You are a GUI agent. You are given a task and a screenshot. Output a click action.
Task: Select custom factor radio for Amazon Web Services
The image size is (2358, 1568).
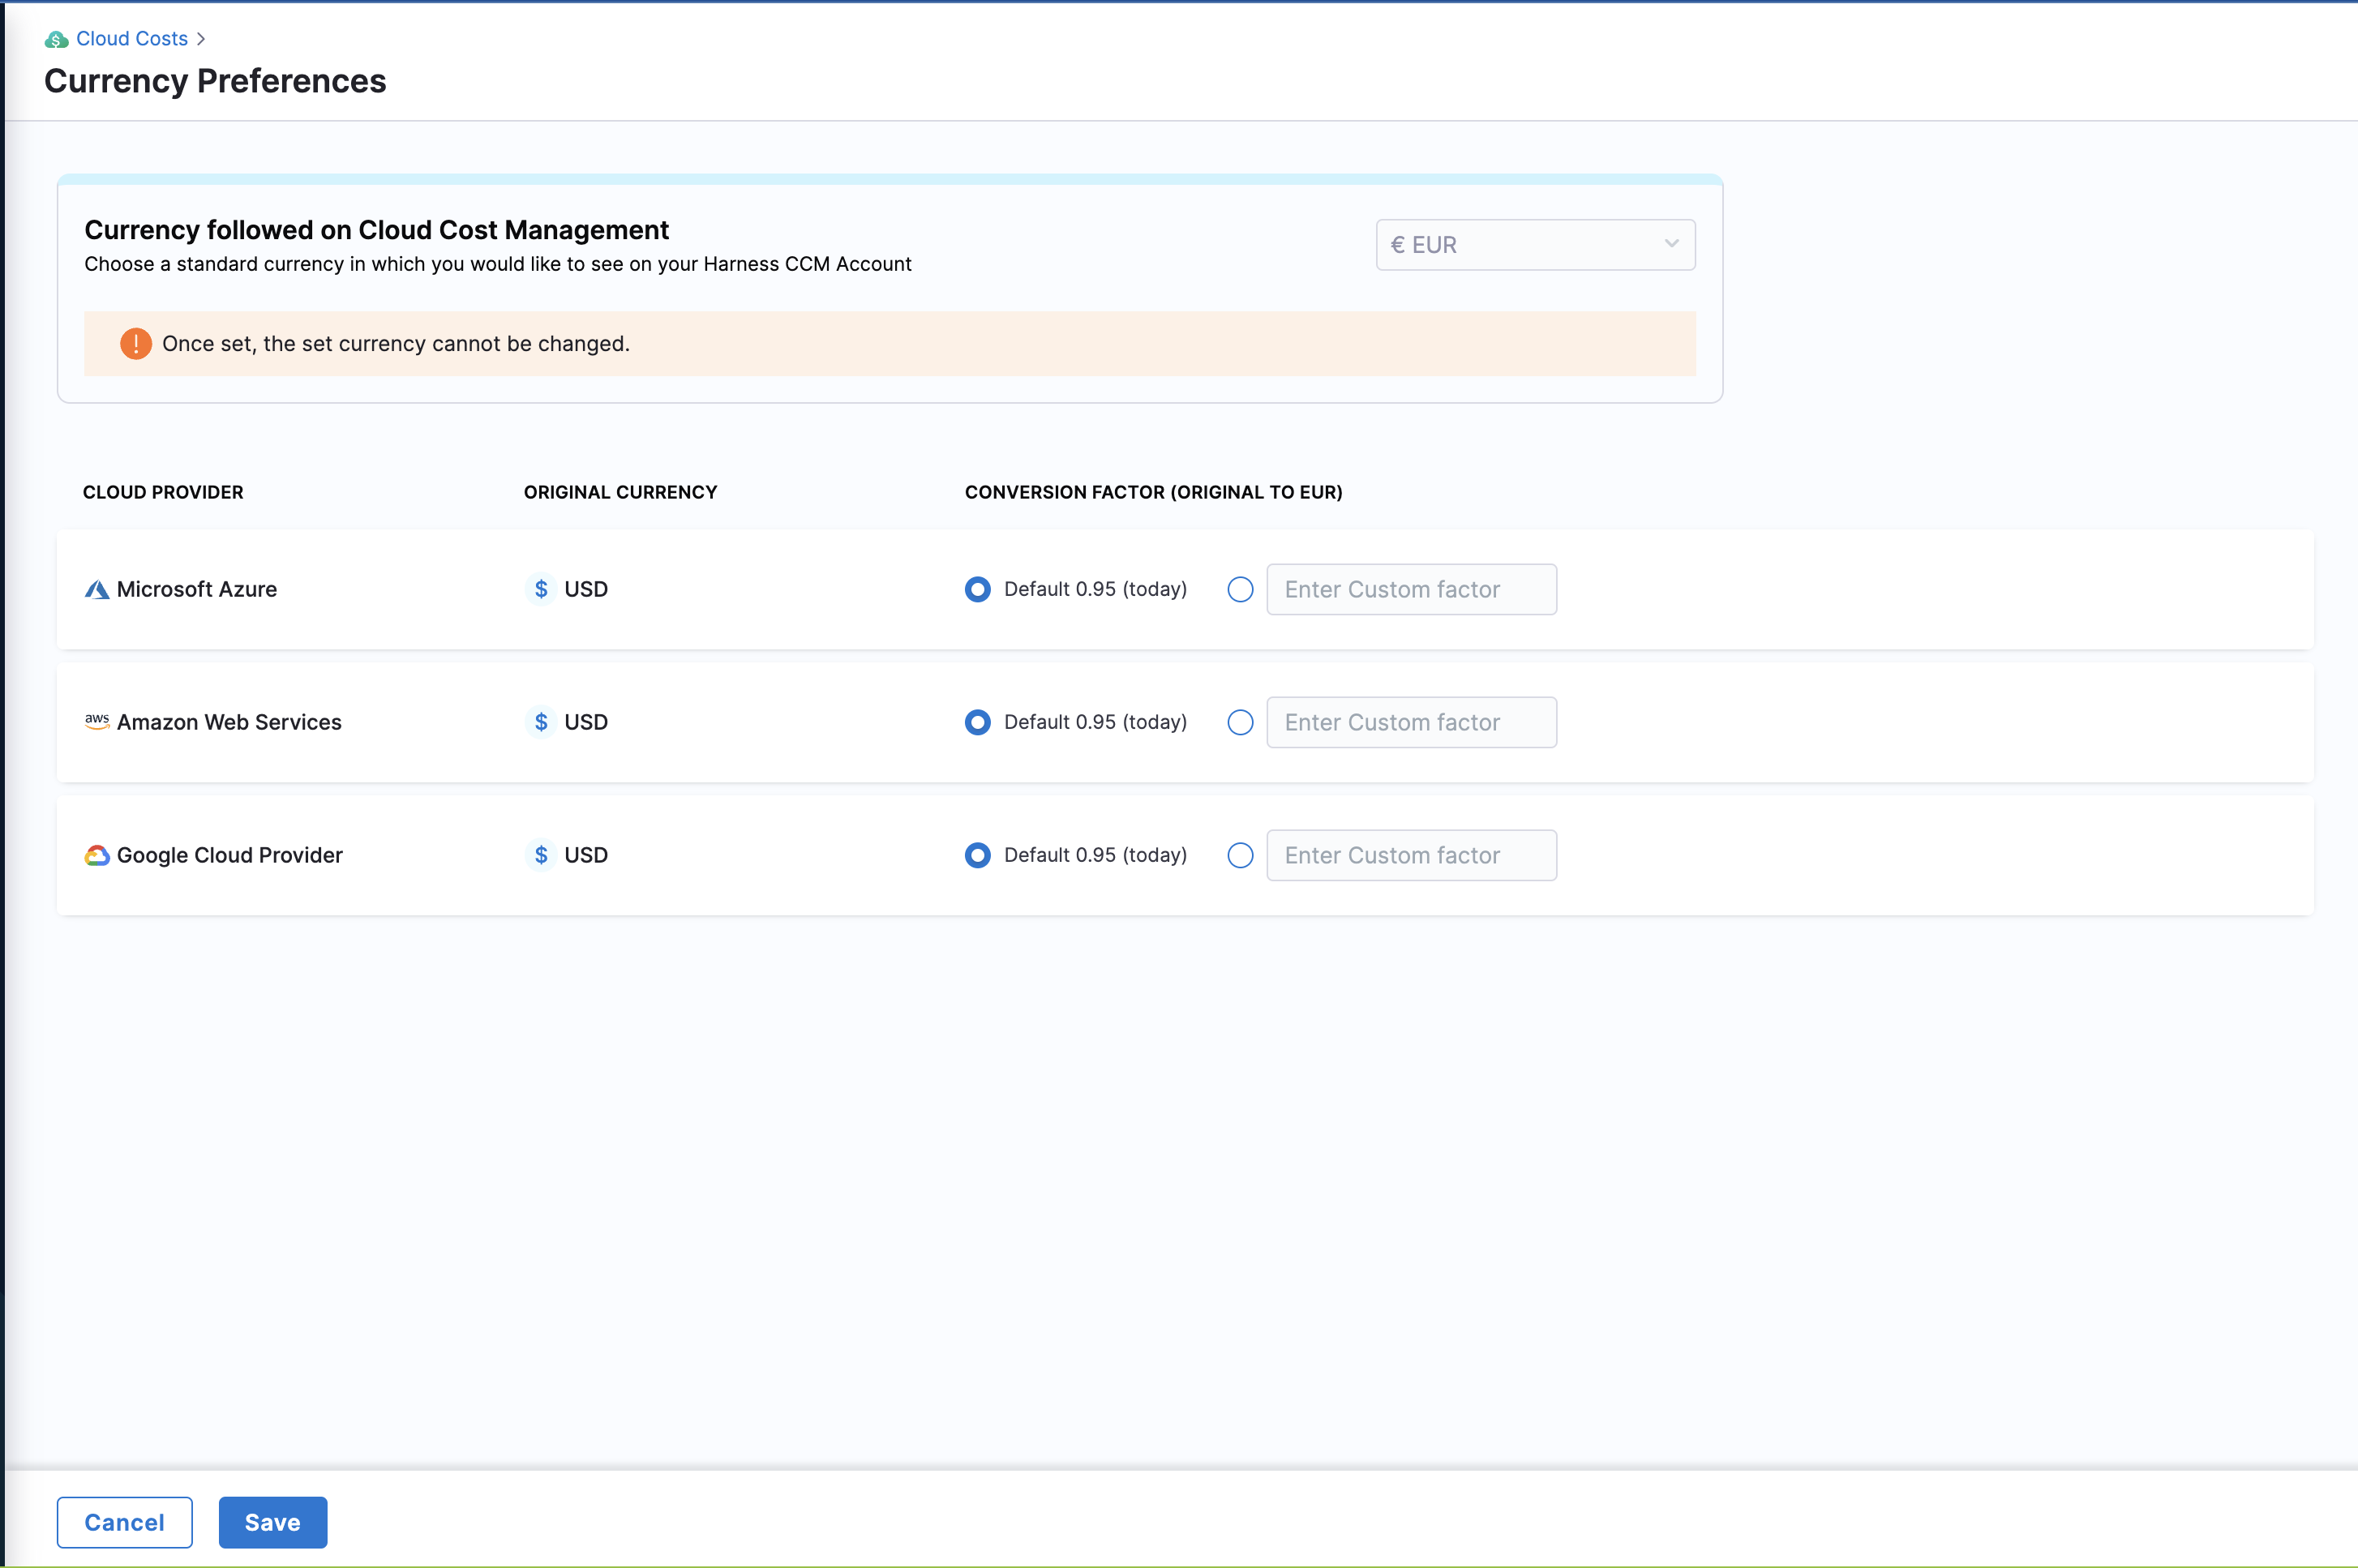[x=1239, y=722]
